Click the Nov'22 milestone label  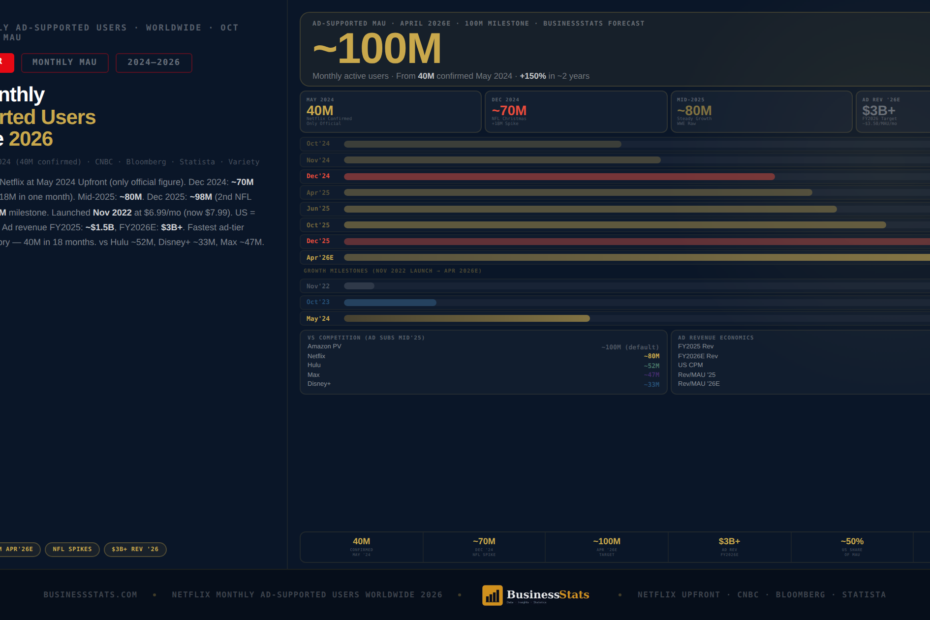tap(318, 286)
